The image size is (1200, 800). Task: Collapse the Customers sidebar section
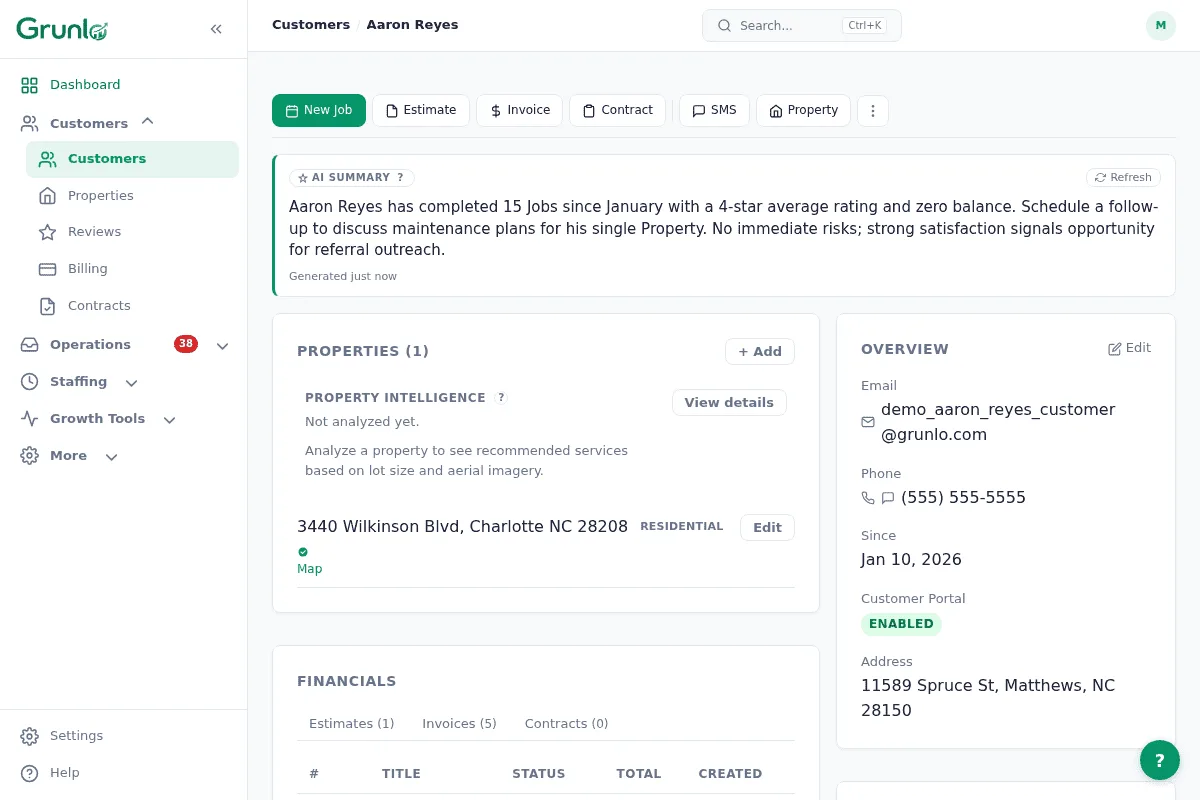pyautogui.click(x=147, y=122)
